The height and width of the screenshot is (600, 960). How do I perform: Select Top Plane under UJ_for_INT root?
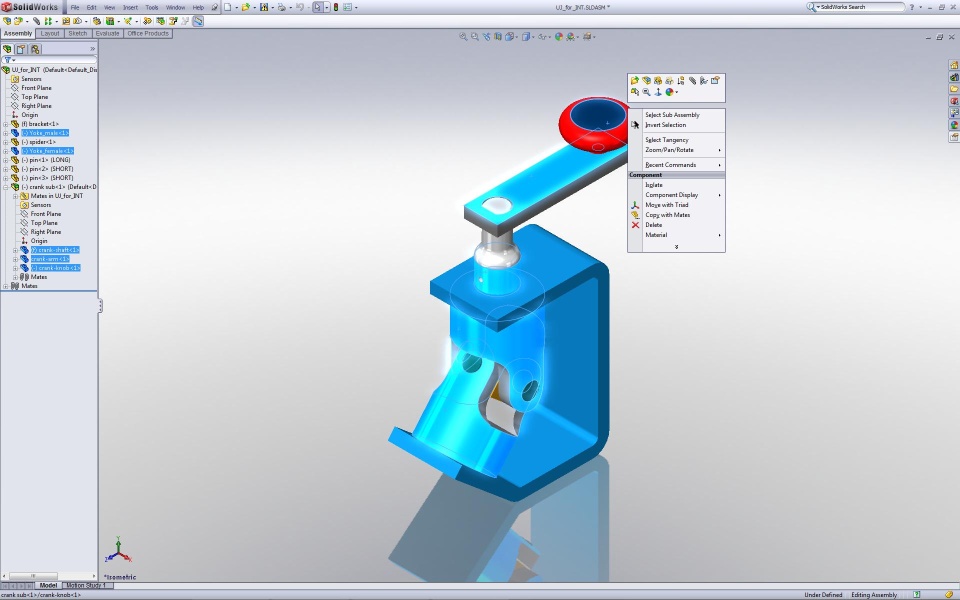click(x=34, y=97)
